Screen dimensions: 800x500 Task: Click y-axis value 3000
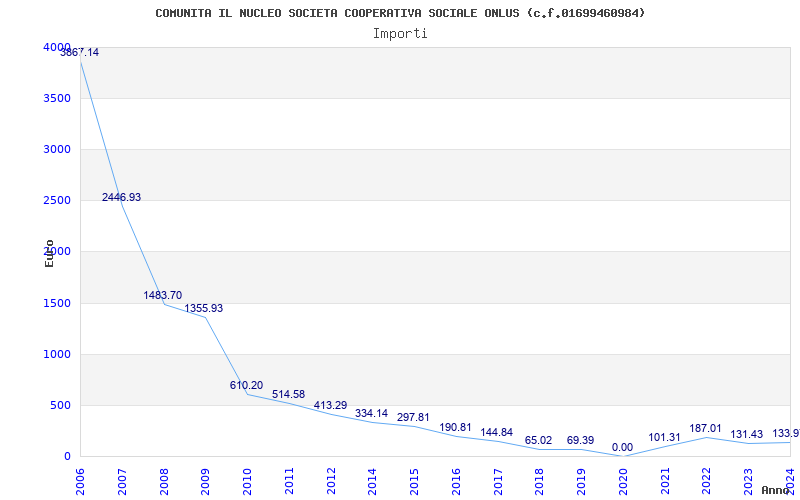tap(57, 149)
